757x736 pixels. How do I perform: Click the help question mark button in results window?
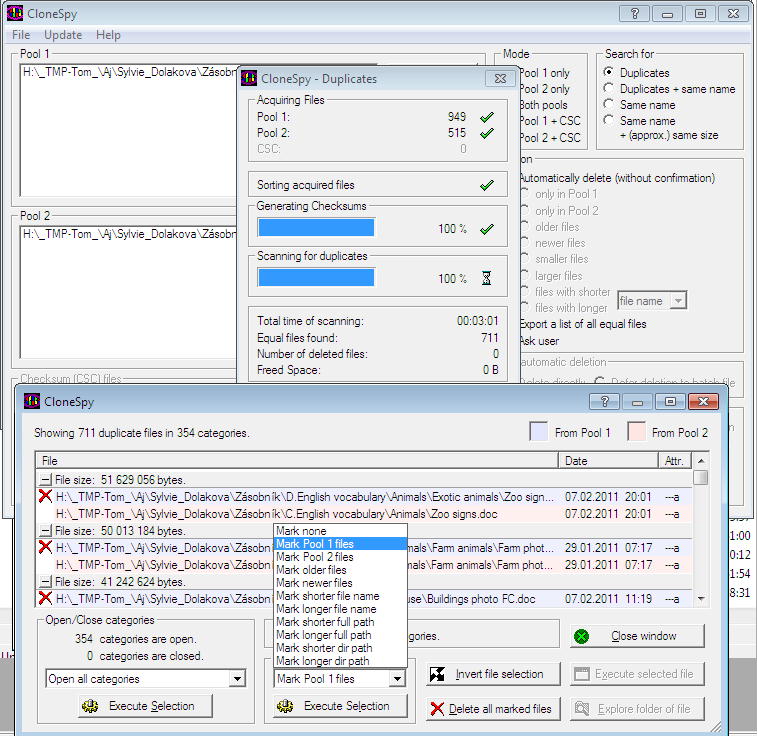coord(605,402)
